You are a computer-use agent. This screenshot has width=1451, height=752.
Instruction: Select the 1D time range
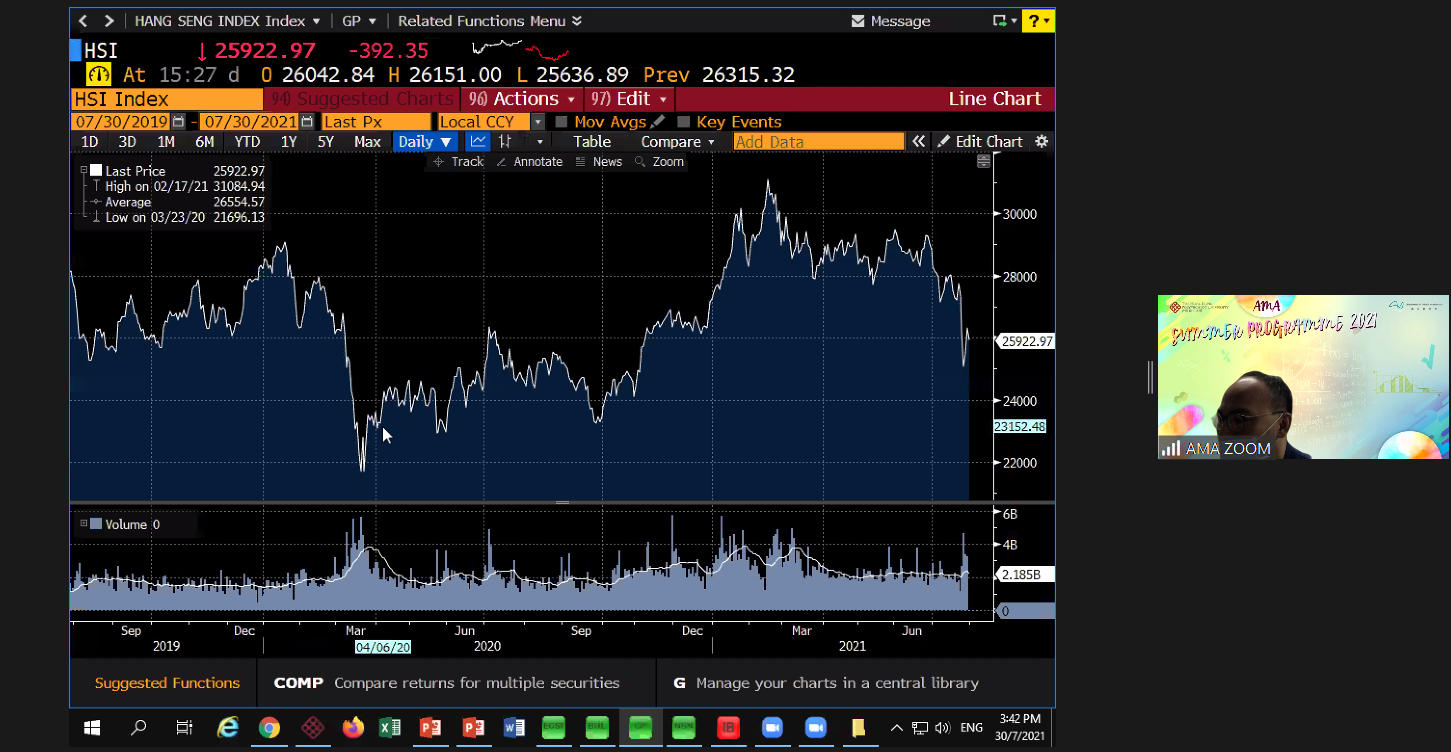[x=89, y=142]
